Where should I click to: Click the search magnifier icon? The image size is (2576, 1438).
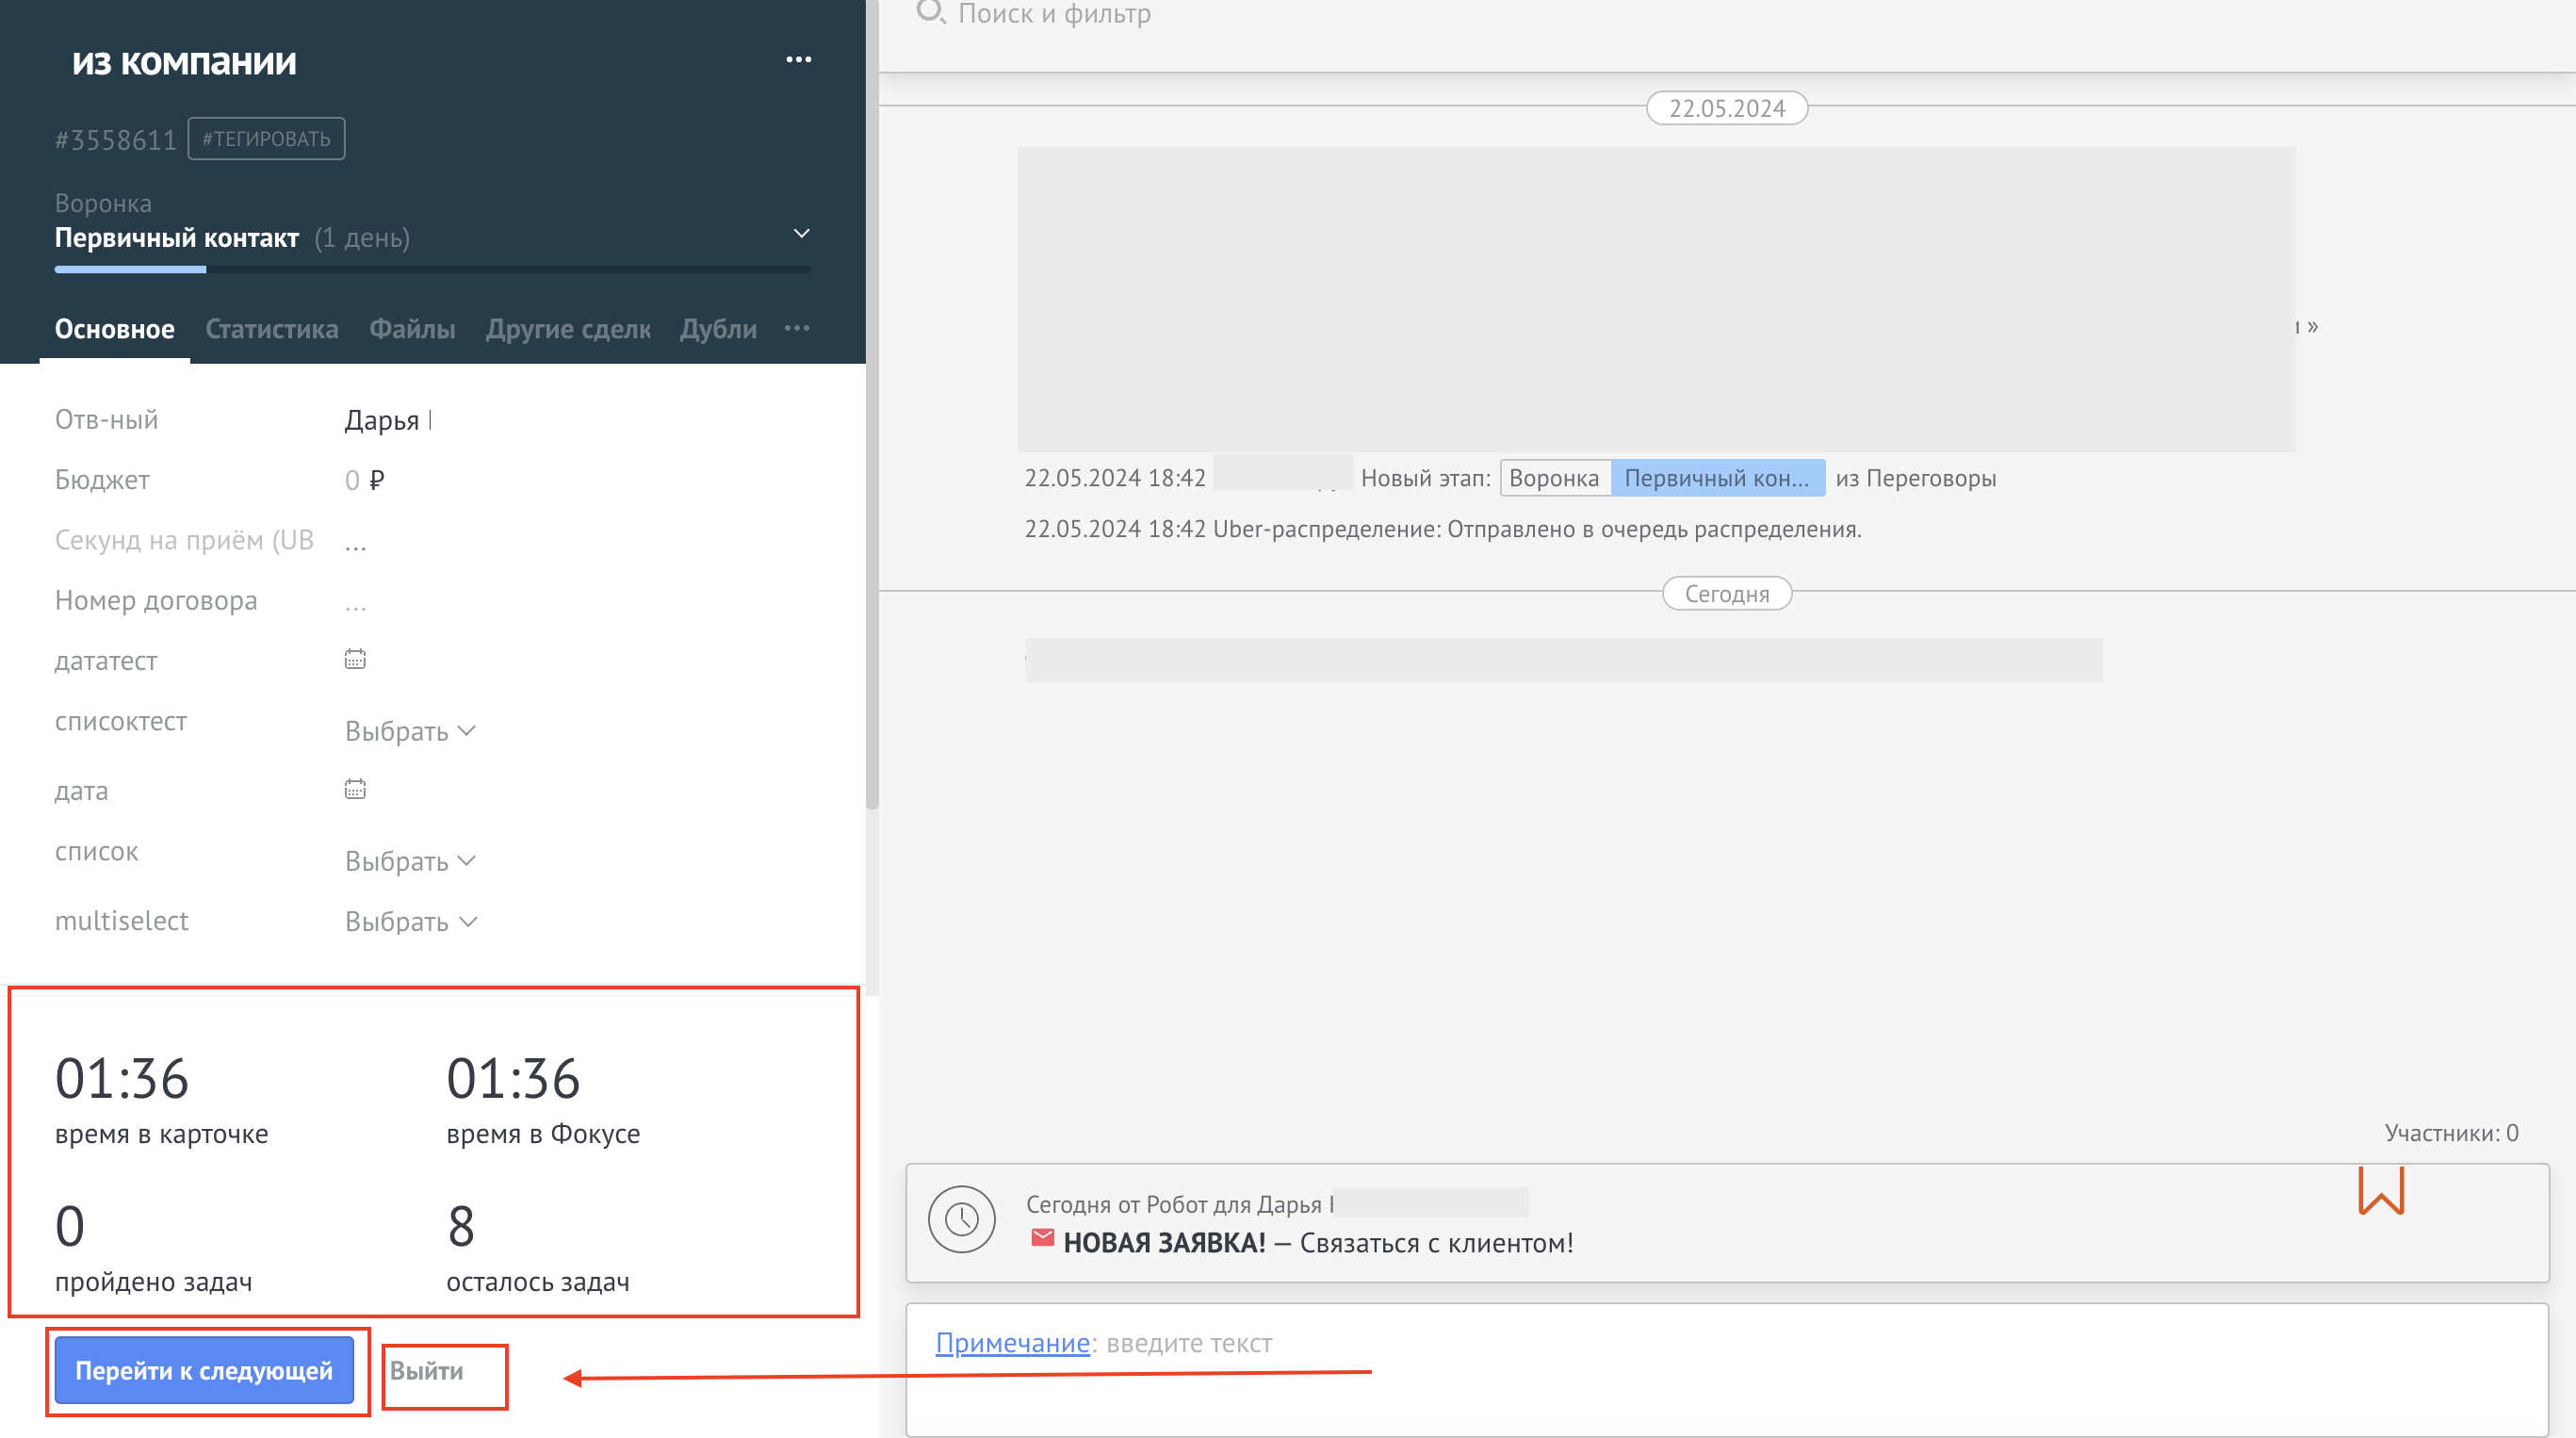(930, 12)
